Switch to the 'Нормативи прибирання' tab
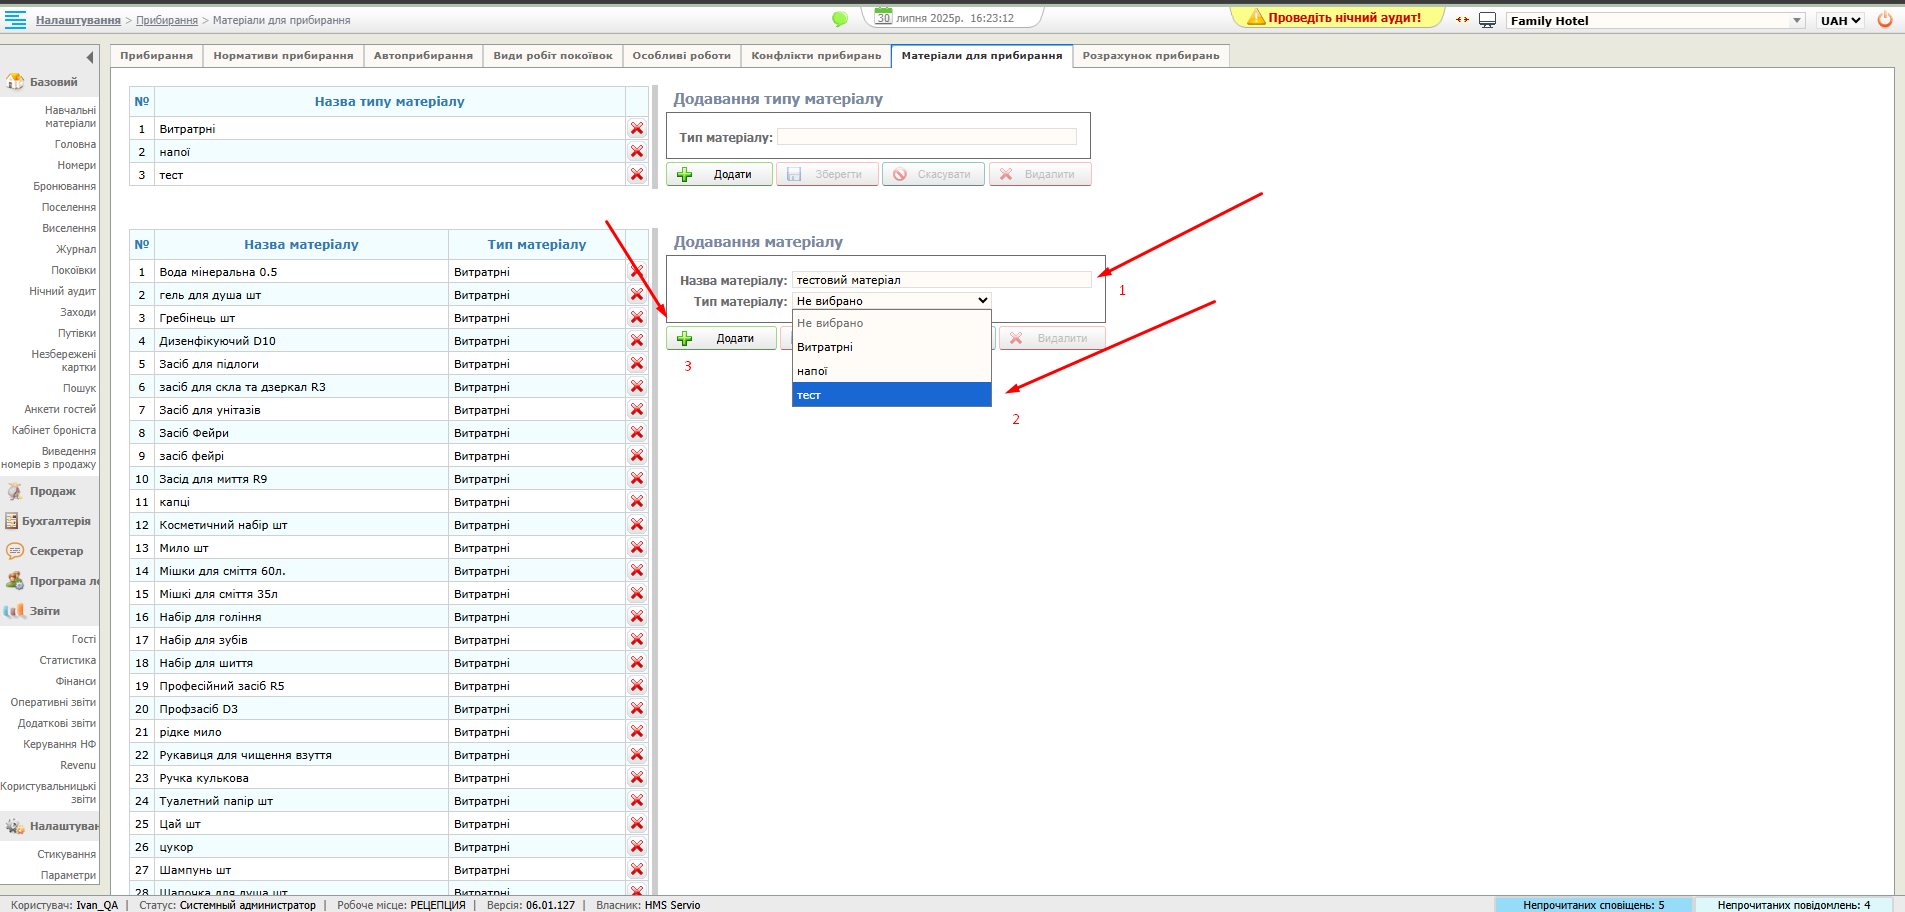The image size is (1905, 912). (283, 56)
